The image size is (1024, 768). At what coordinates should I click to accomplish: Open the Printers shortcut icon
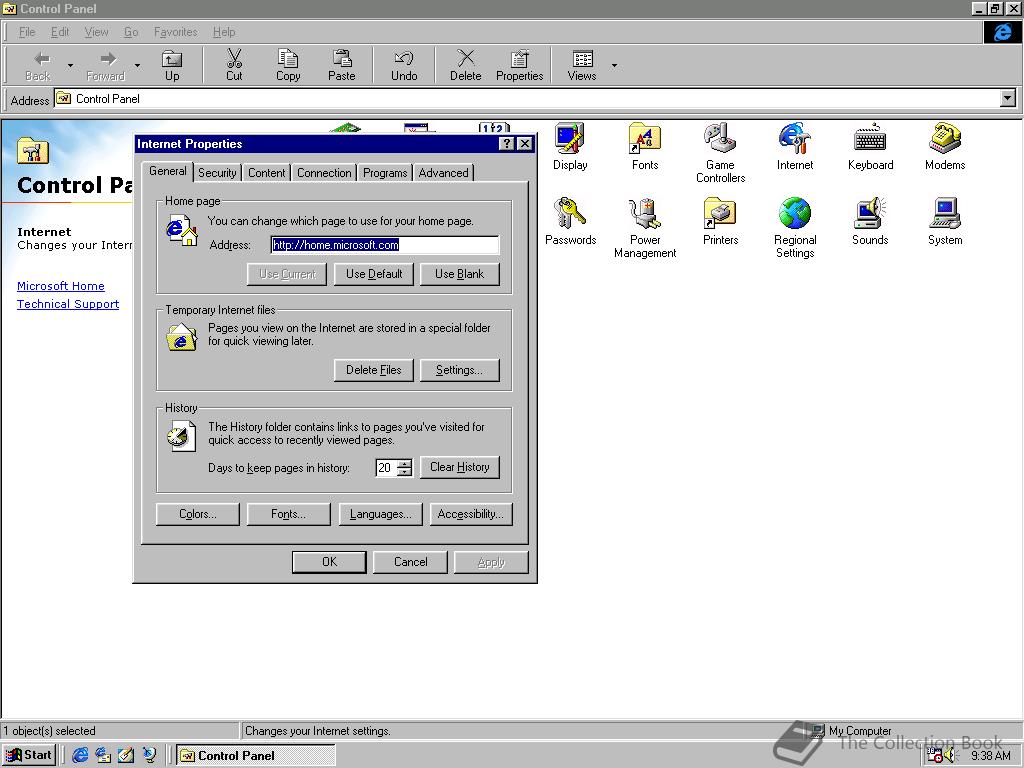[x=720, y=221]
